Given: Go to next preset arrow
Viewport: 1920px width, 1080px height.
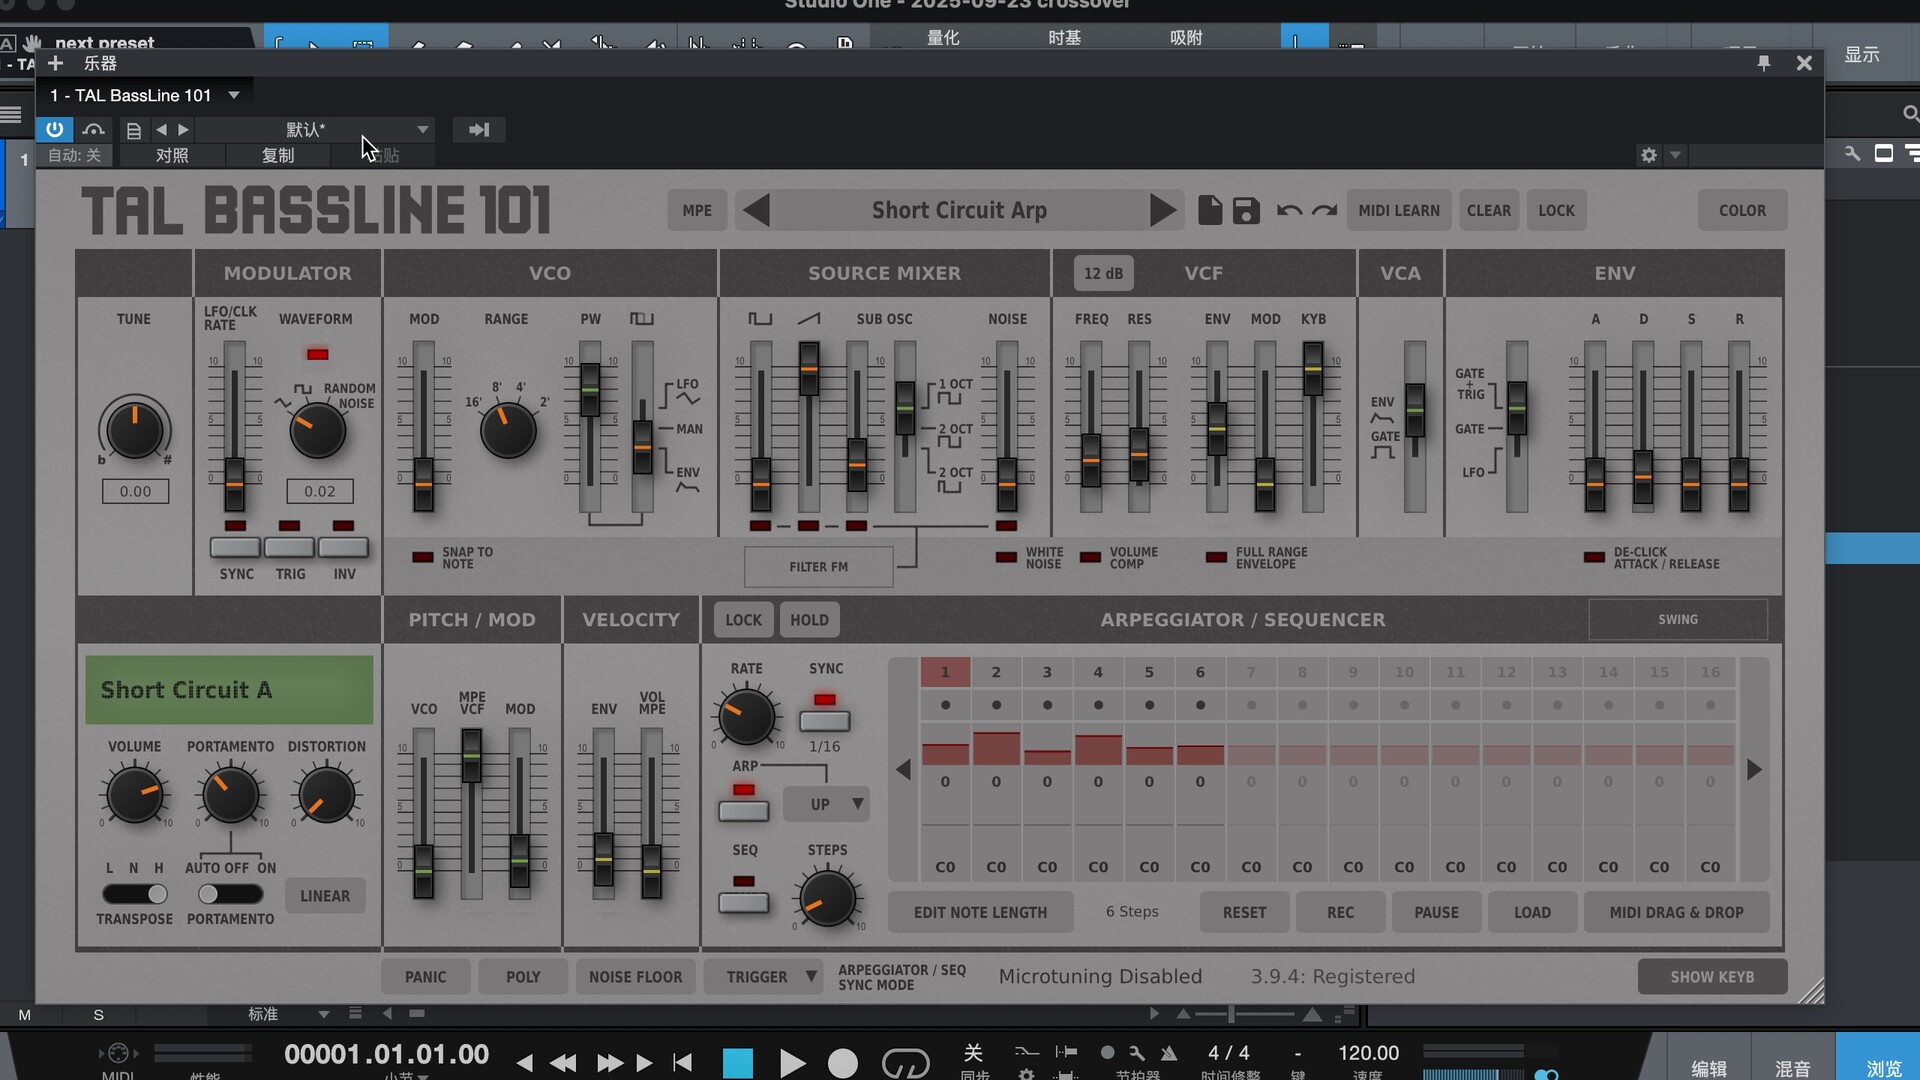Looking at the screenshot, I should (1162, 210).
